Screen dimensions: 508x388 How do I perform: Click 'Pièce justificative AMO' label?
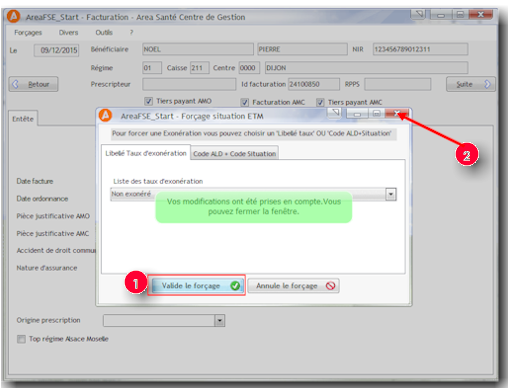click(53, 216)
